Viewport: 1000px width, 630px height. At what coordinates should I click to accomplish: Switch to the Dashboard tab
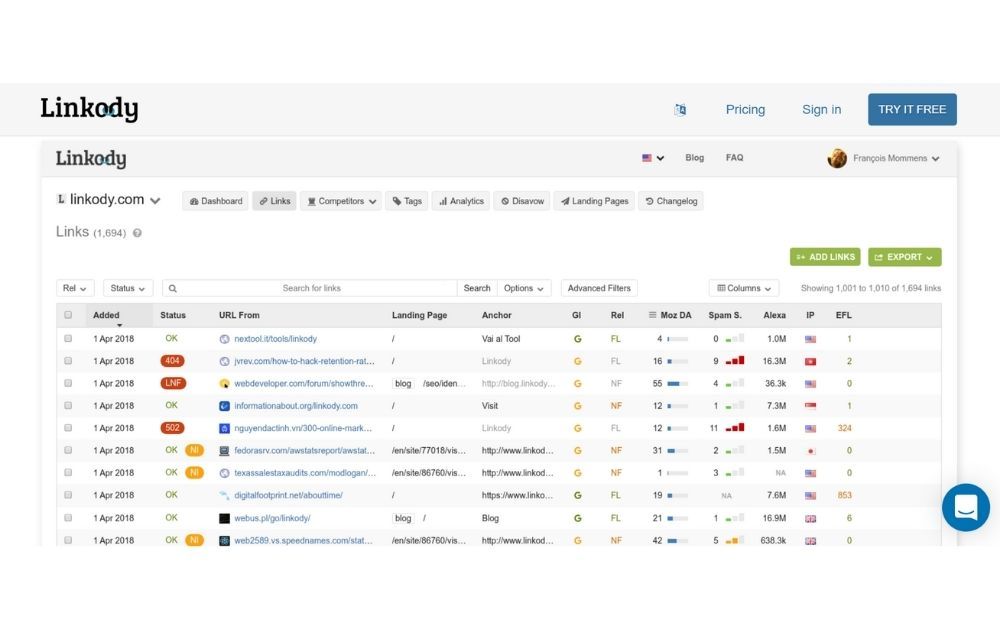pos(216,201)
